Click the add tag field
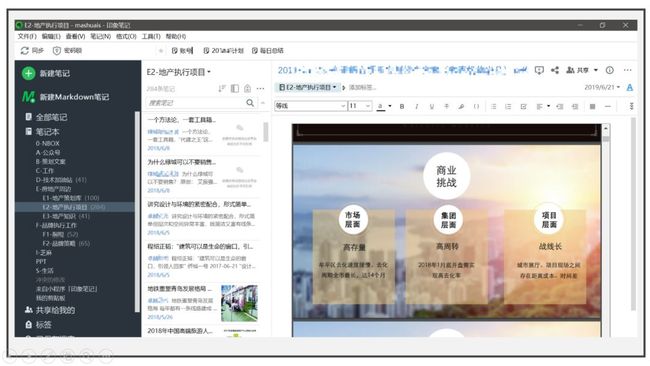Image resolution: width=650 pixels, height=366 pixels. [x=362, y=87]
